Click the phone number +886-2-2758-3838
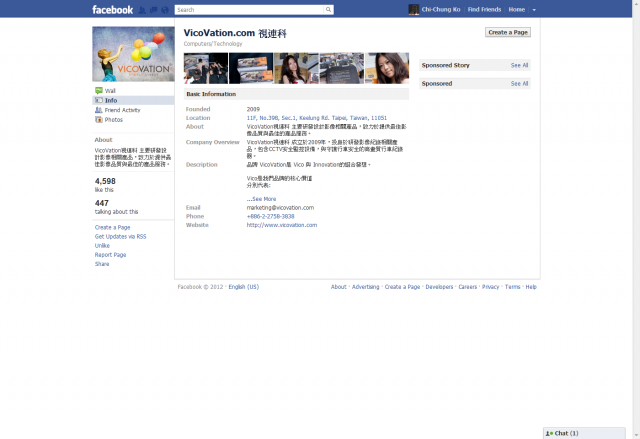This screenshot has height=439, width=640. pyautogui.click(x=270, y=216)
